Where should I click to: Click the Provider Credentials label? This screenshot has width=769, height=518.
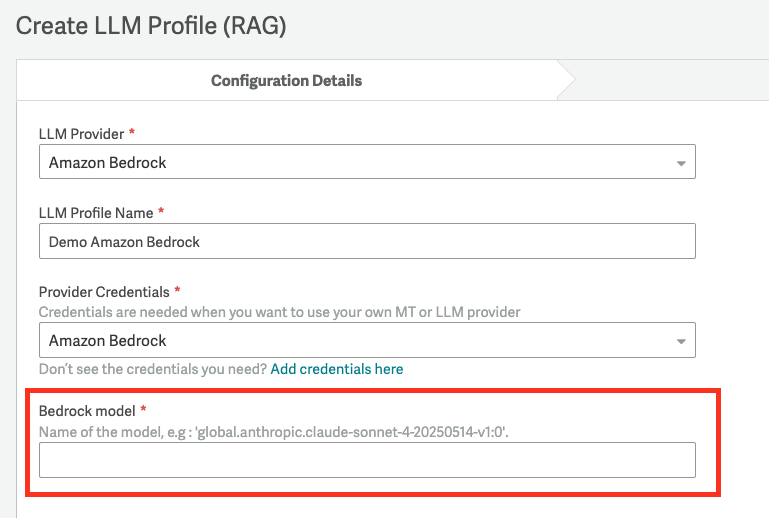pos(105,292)
